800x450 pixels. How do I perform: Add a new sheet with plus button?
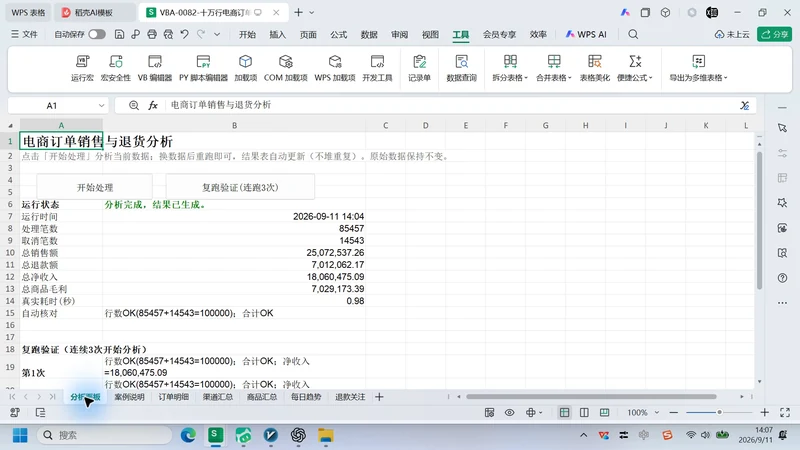click(379, 397)
